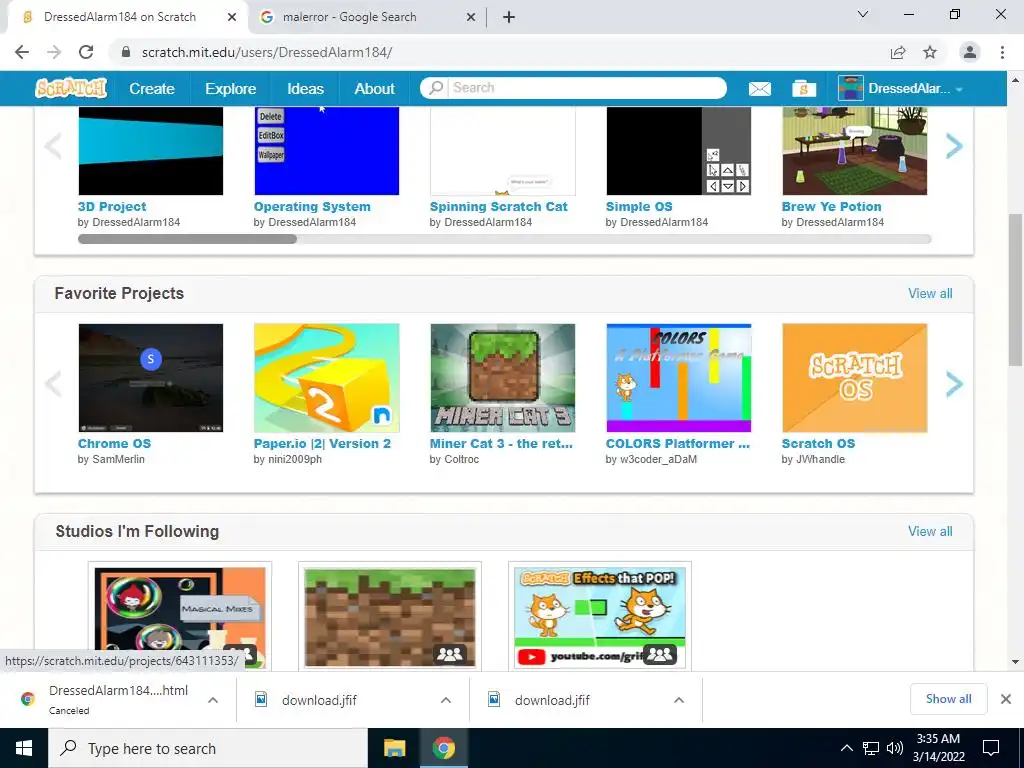Open the notification center icon
The width and height of the screenshot is (1024, 768).
pos(991,748)
